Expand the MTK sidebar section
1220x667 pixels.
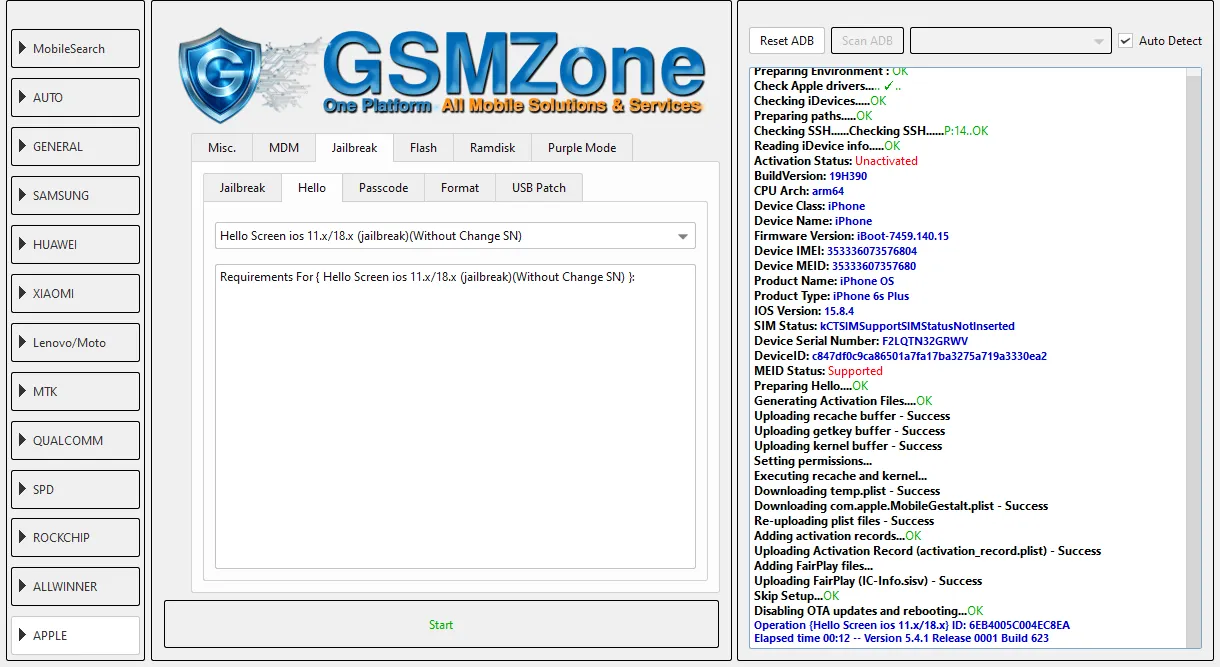76,392
